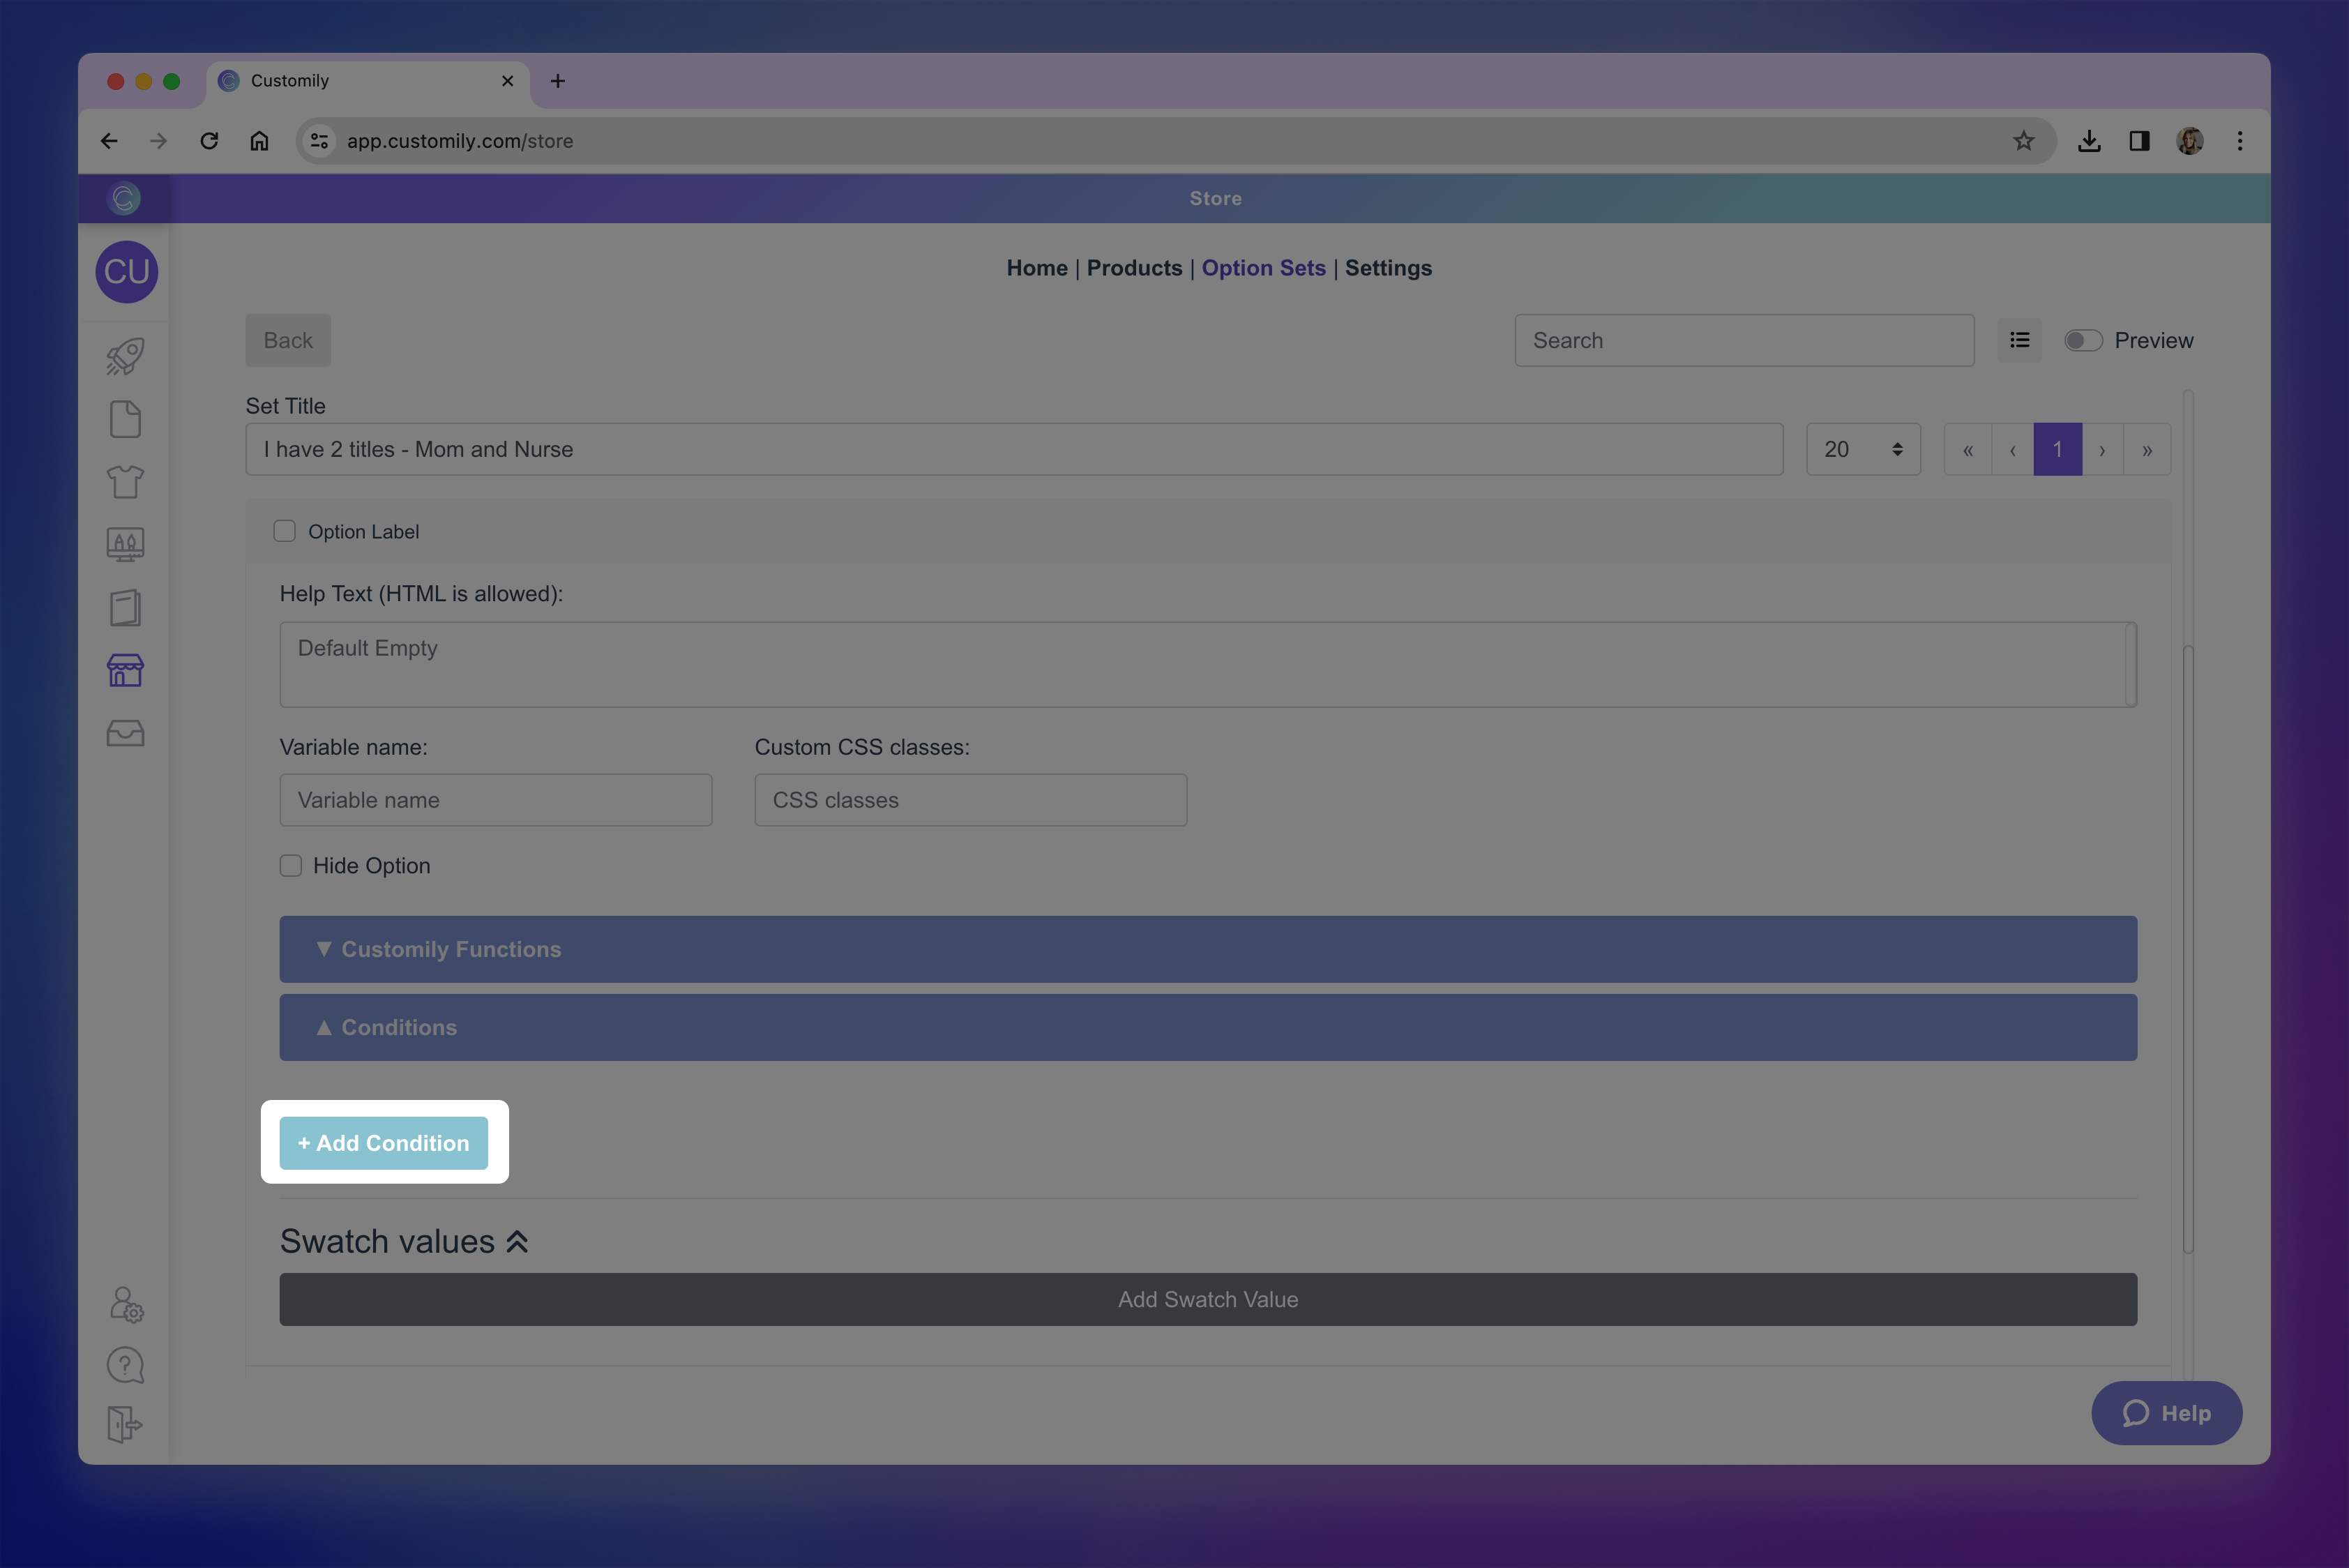This screenshot has width=2349, height=1568.
Task: Go to the Products menu link
Action: 1134,268
